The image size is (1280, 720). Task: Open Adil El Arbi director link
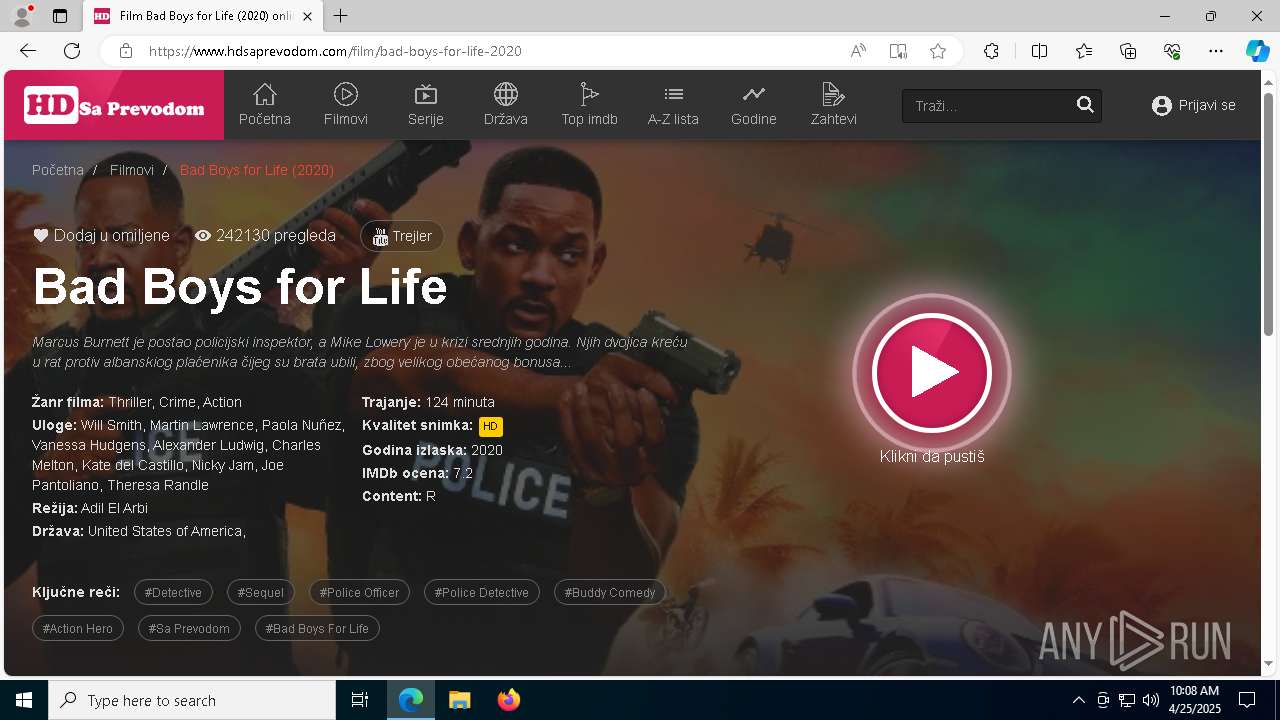(114, 508)
